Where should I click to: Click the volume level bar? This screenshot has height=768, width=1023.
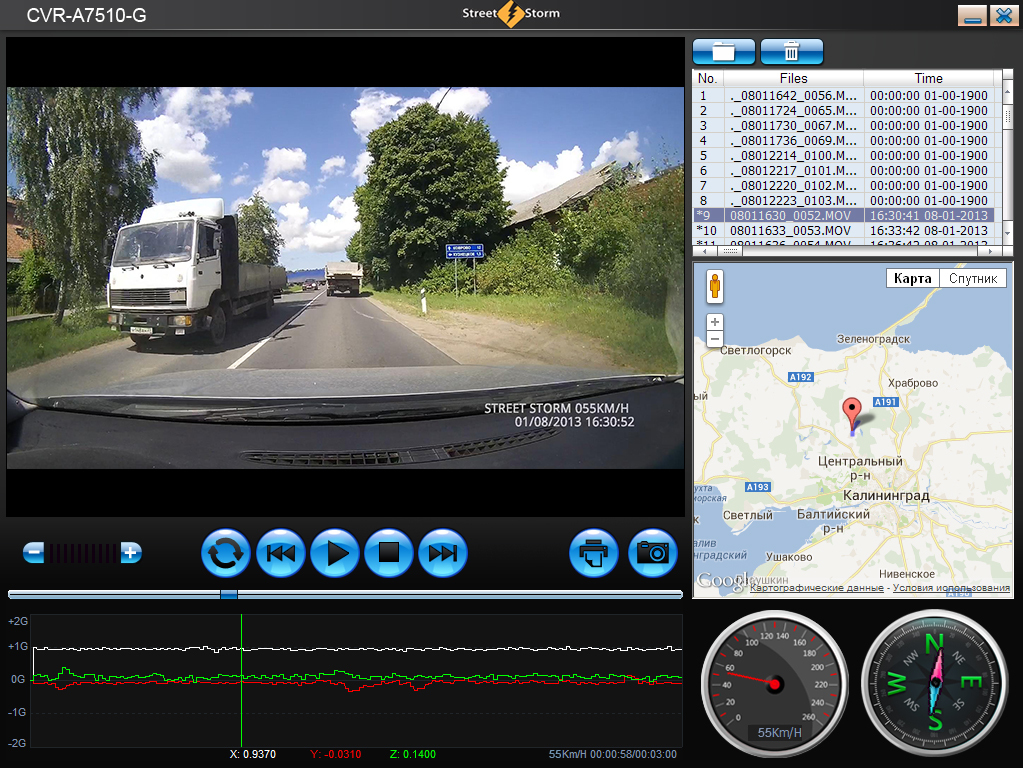[x=82, y=553]
